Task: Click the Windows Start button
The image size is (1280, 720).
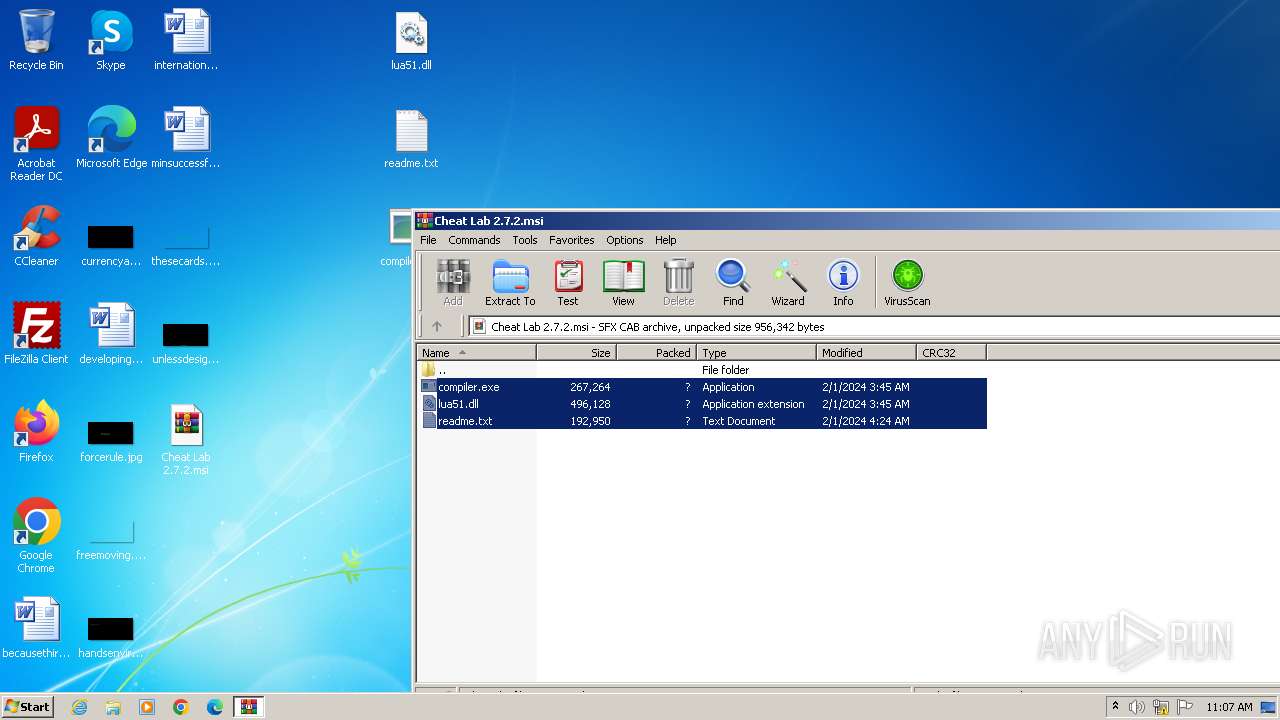Action: click(x=28, y=706)
